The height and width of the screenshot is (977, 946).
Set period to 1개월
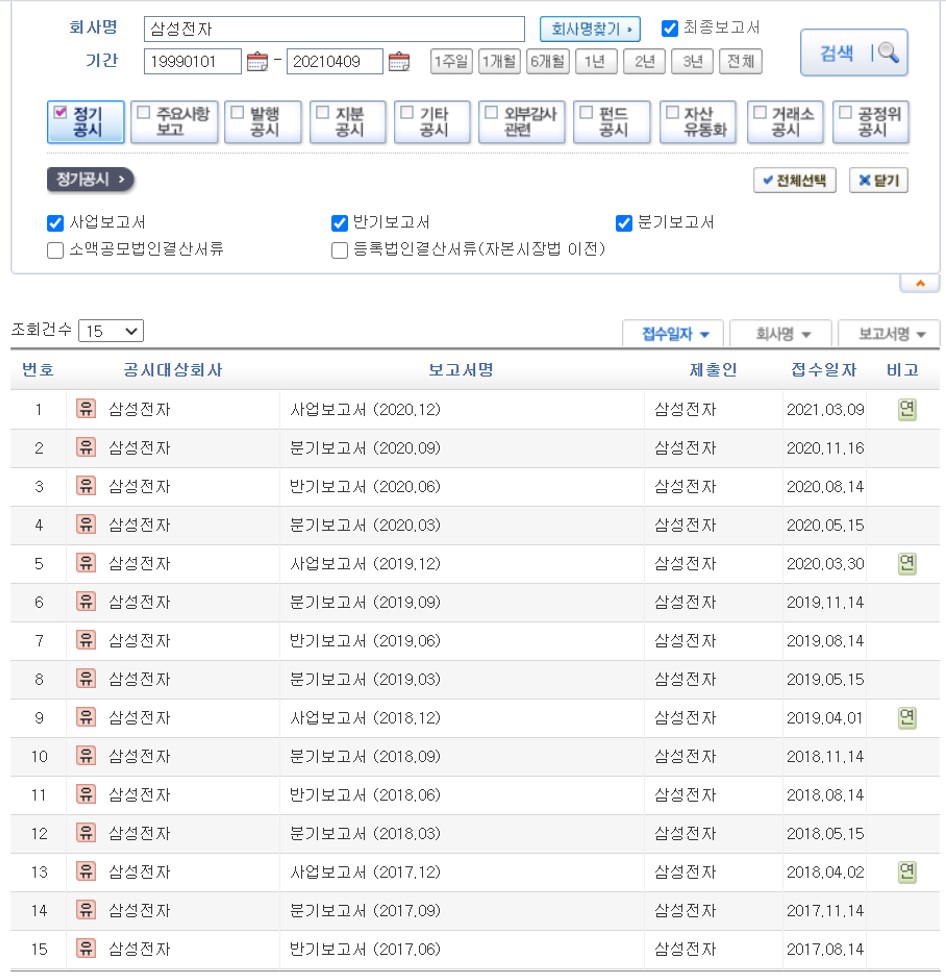(x=499, y=62)
